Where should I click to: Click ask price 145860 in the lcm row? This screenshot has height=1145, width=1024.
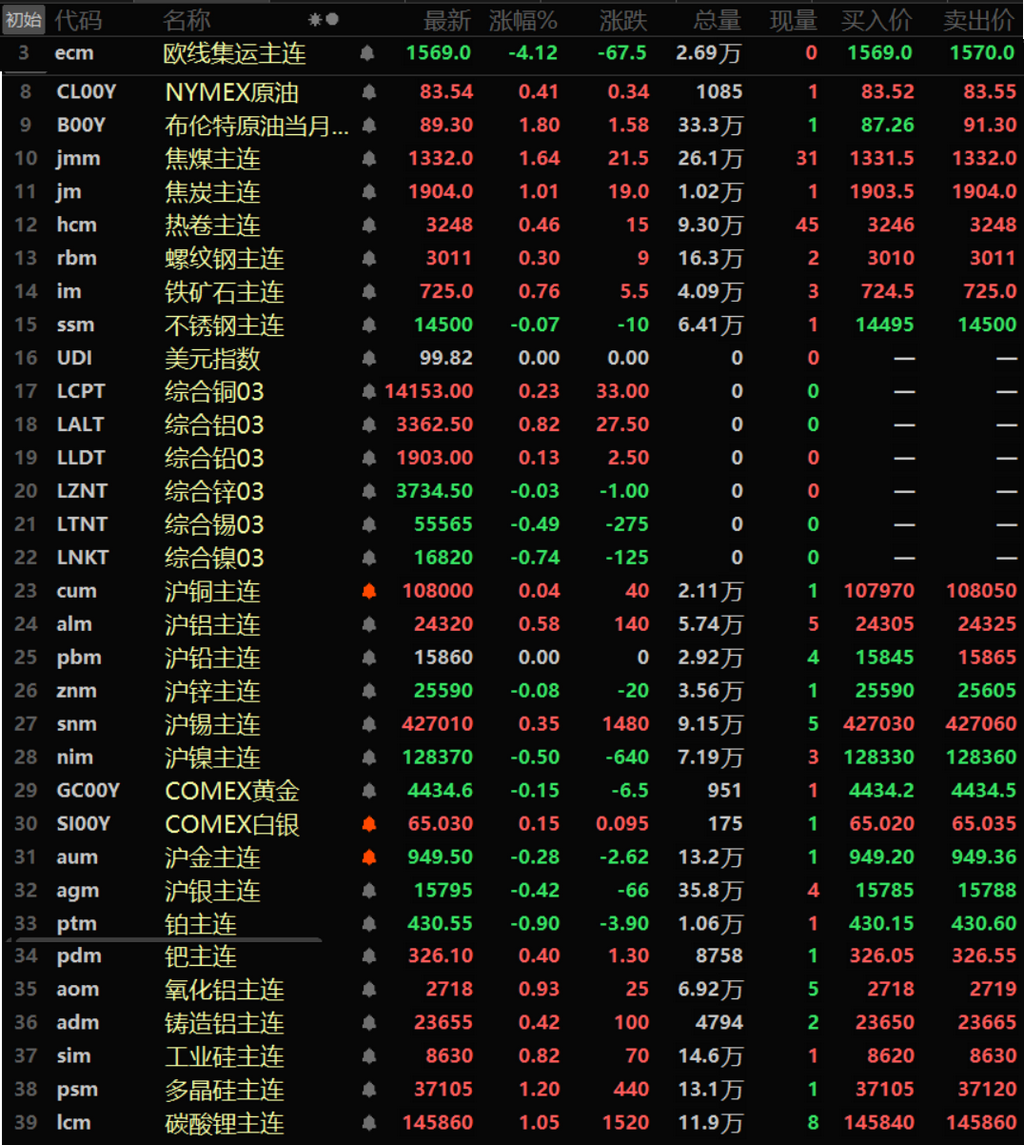pos(981,1122)
